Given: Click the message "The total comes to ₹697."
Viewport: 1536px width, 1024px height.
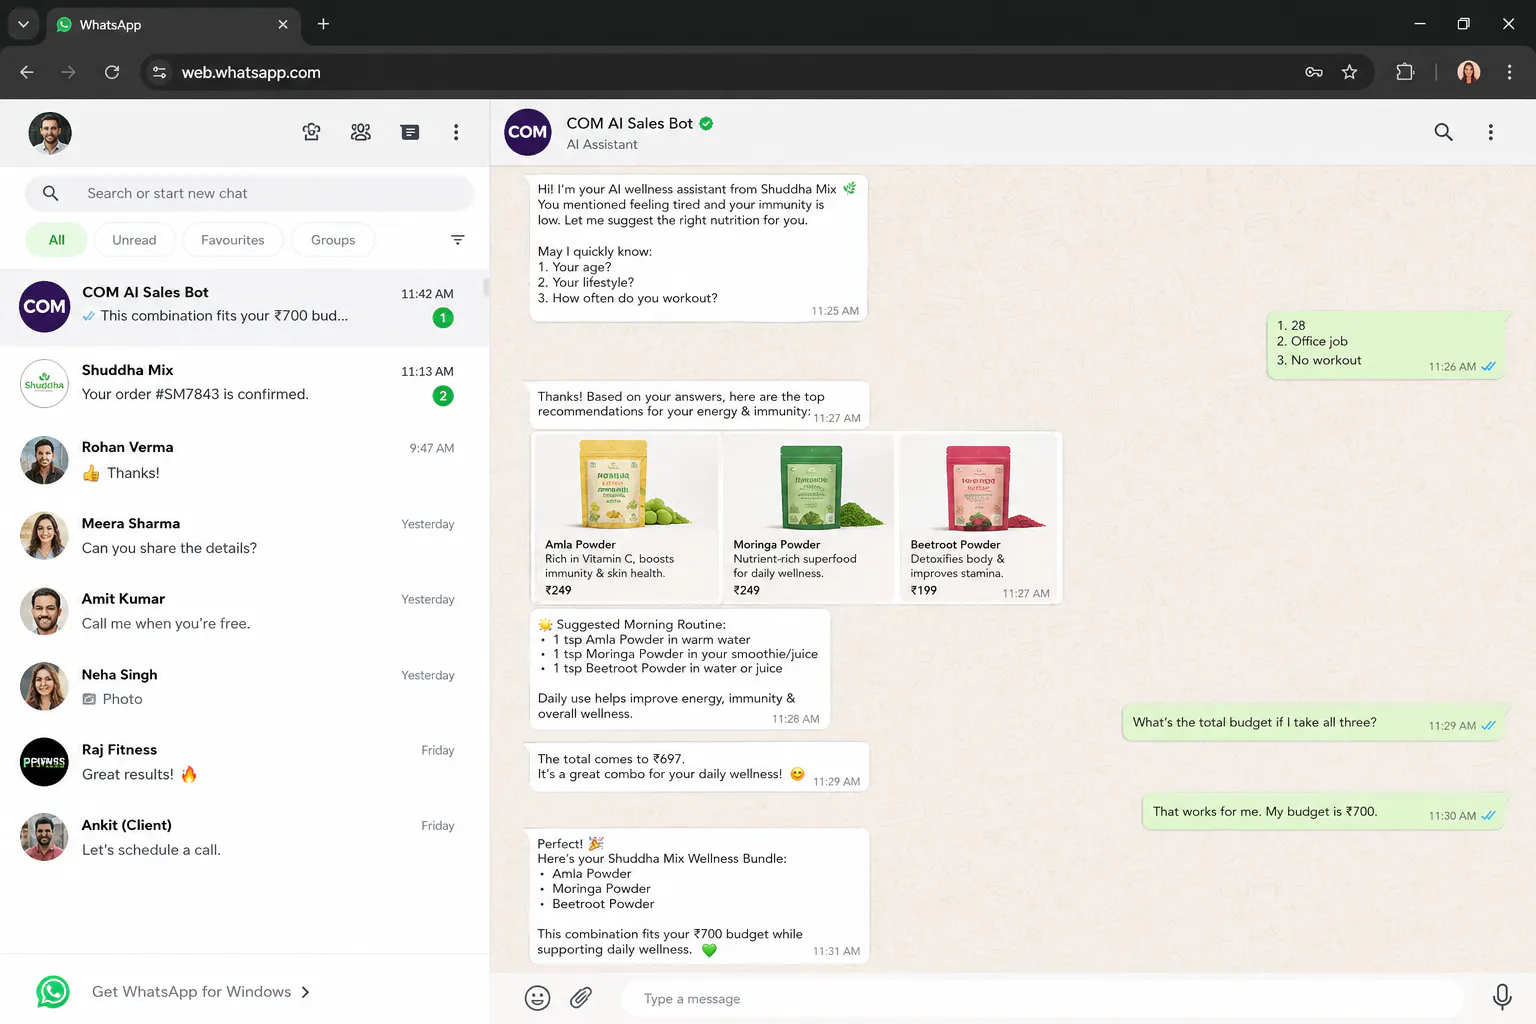Looking at the screenshot, I should point(698,767).
